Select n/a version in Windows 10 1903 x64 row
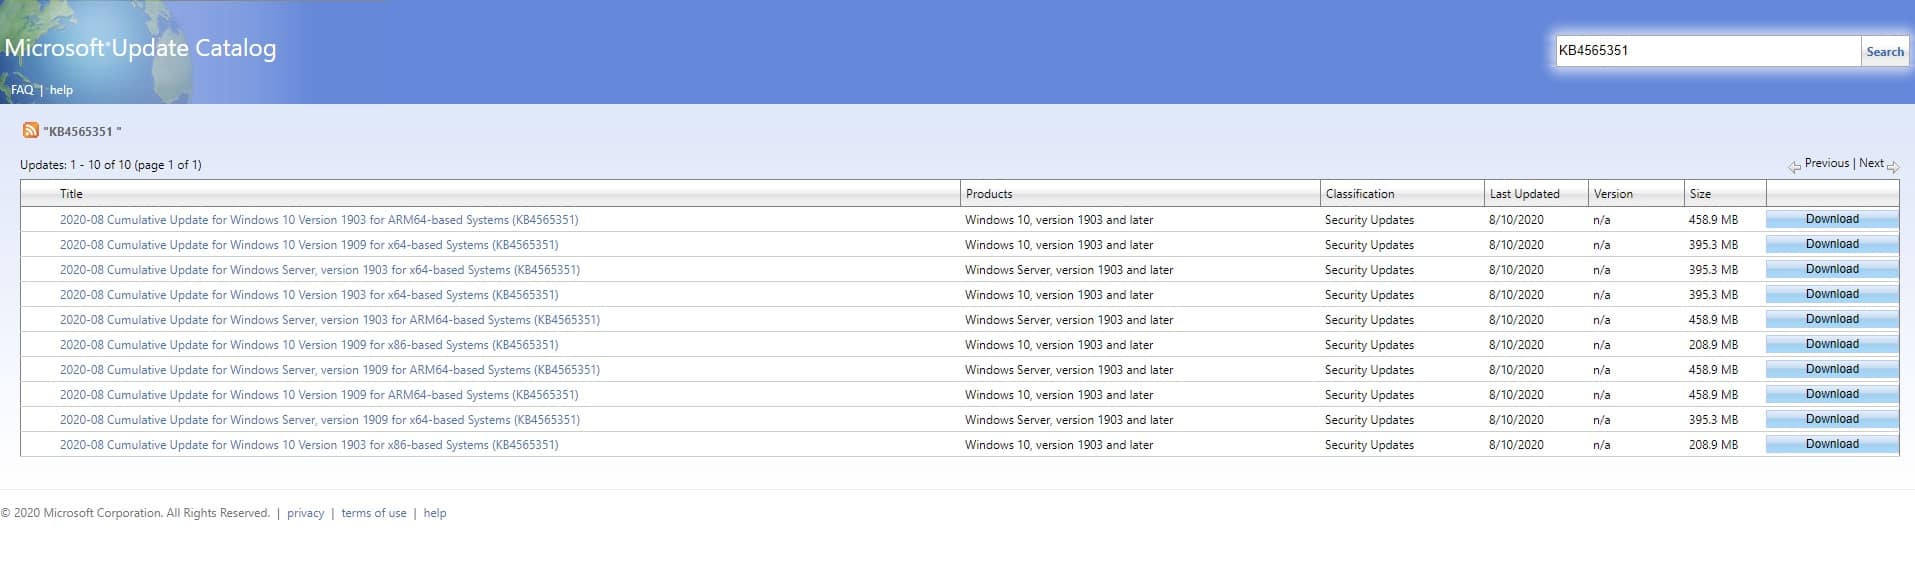1915x562 pixels. pyautogui.click(x=1602, y=295)
